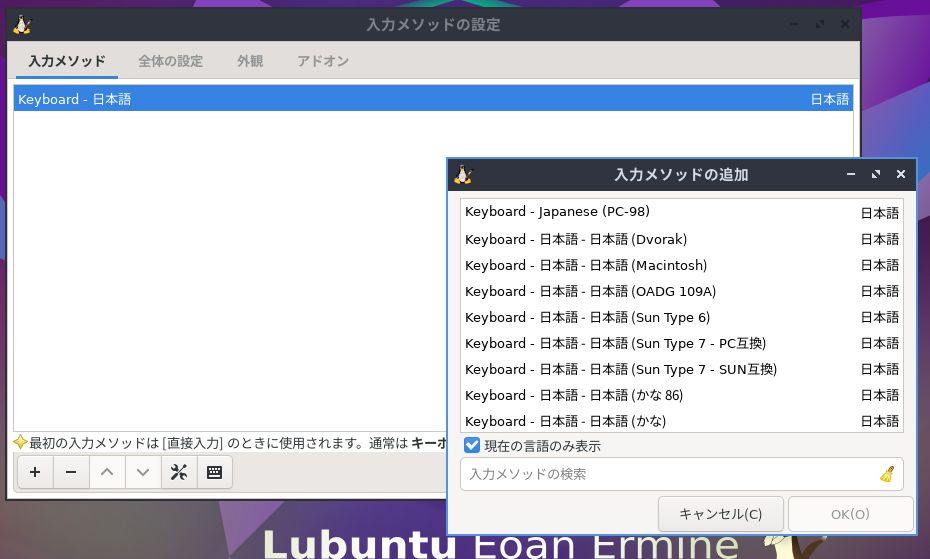The image size is (930, 559).
Task: Select Keyboard - 日本語 in the settings list
Action: 433,99
